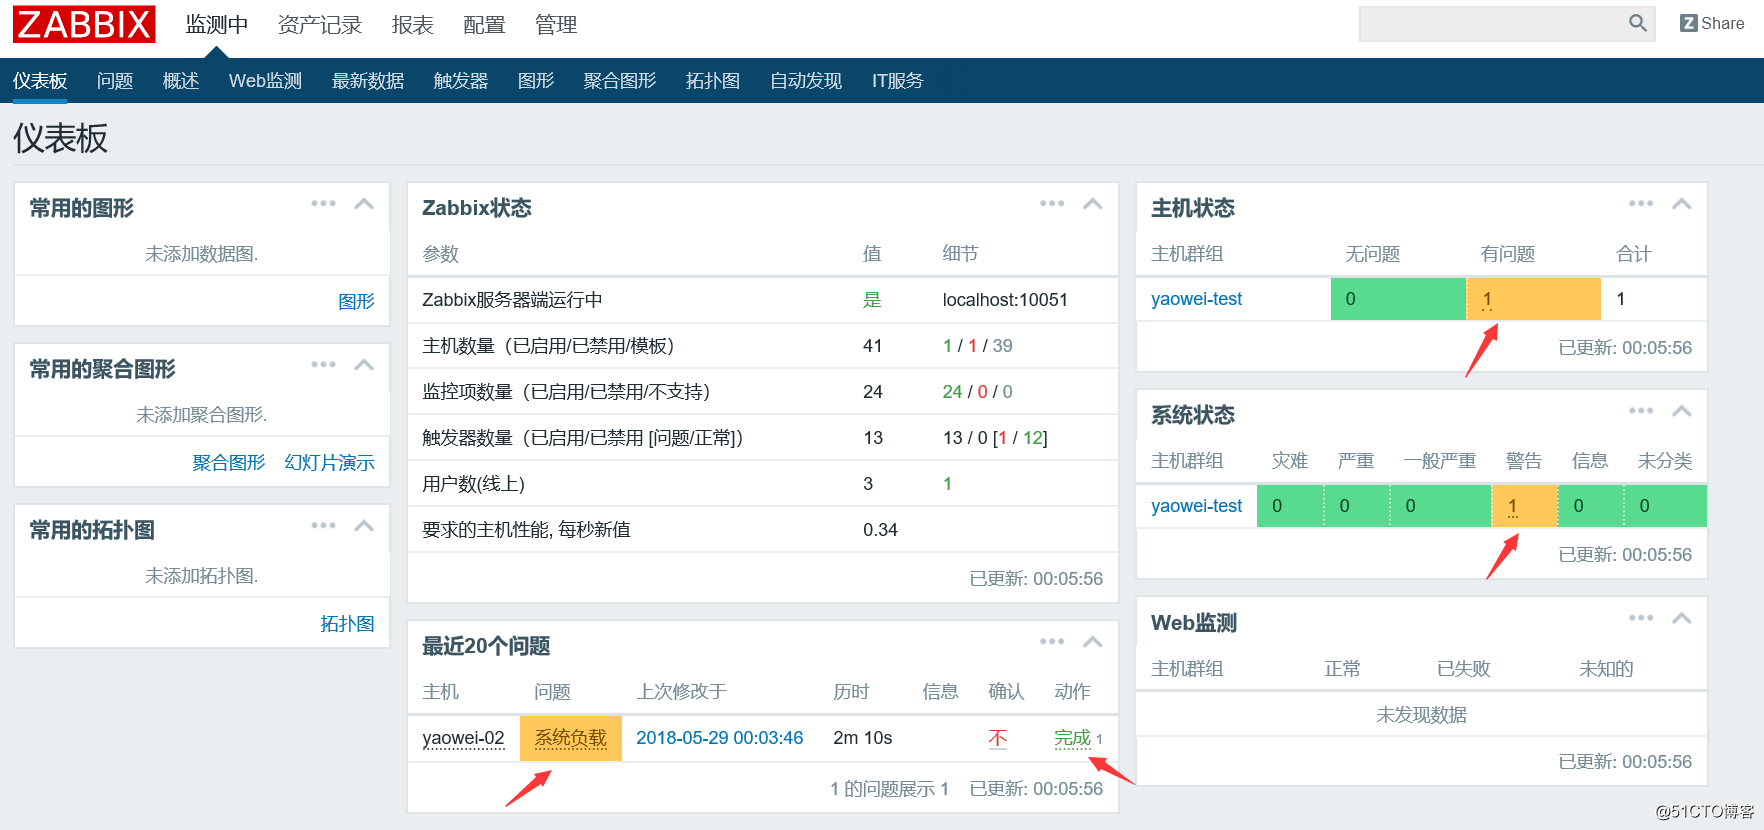Open the 报表 top menu
Viewport: 1764px width, 830px height.
(x=413, y=25)
